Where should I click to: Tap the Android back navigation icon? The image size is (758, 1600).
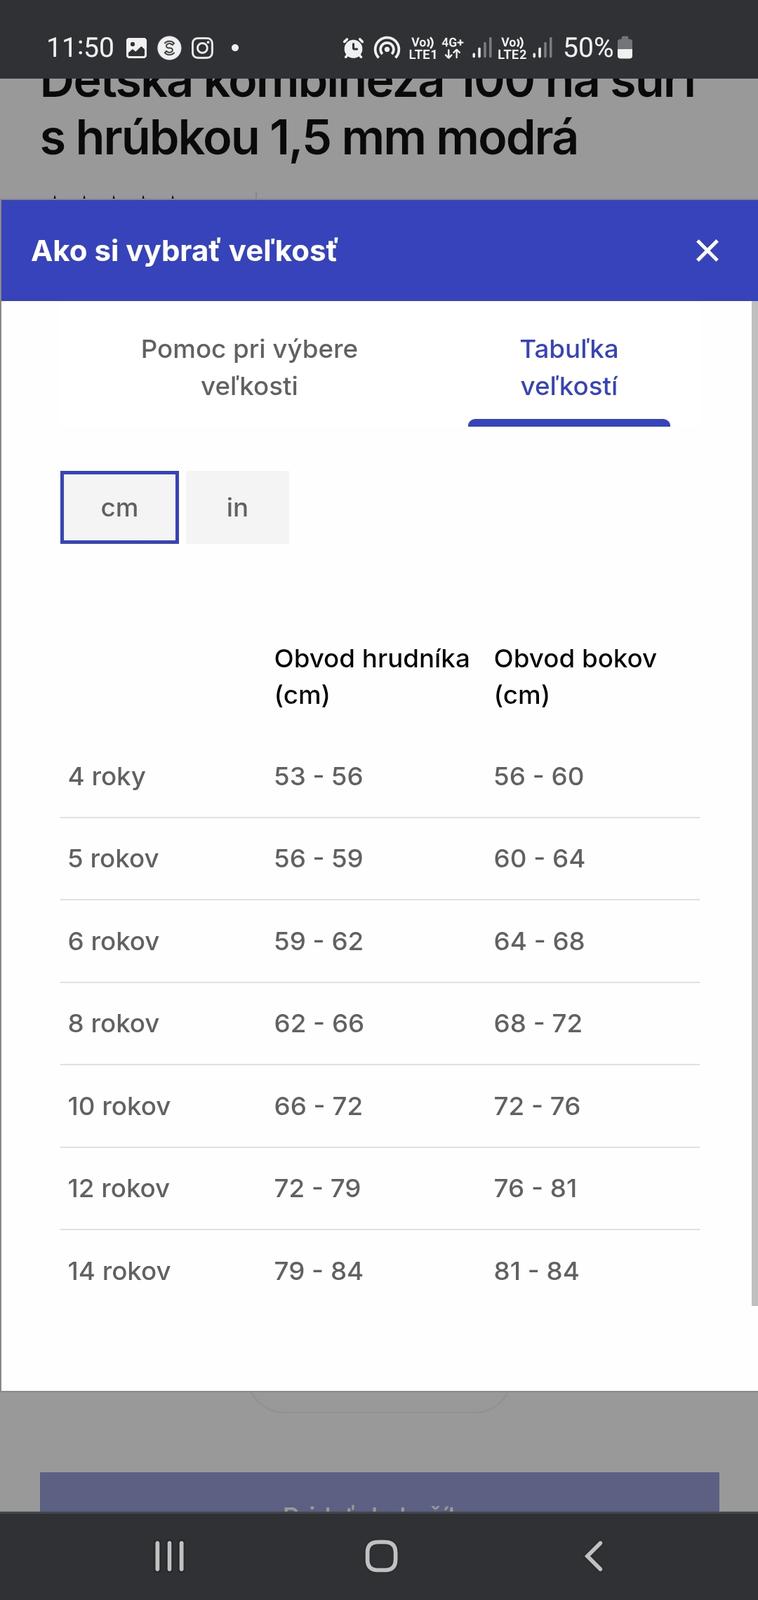(593, 1556)
